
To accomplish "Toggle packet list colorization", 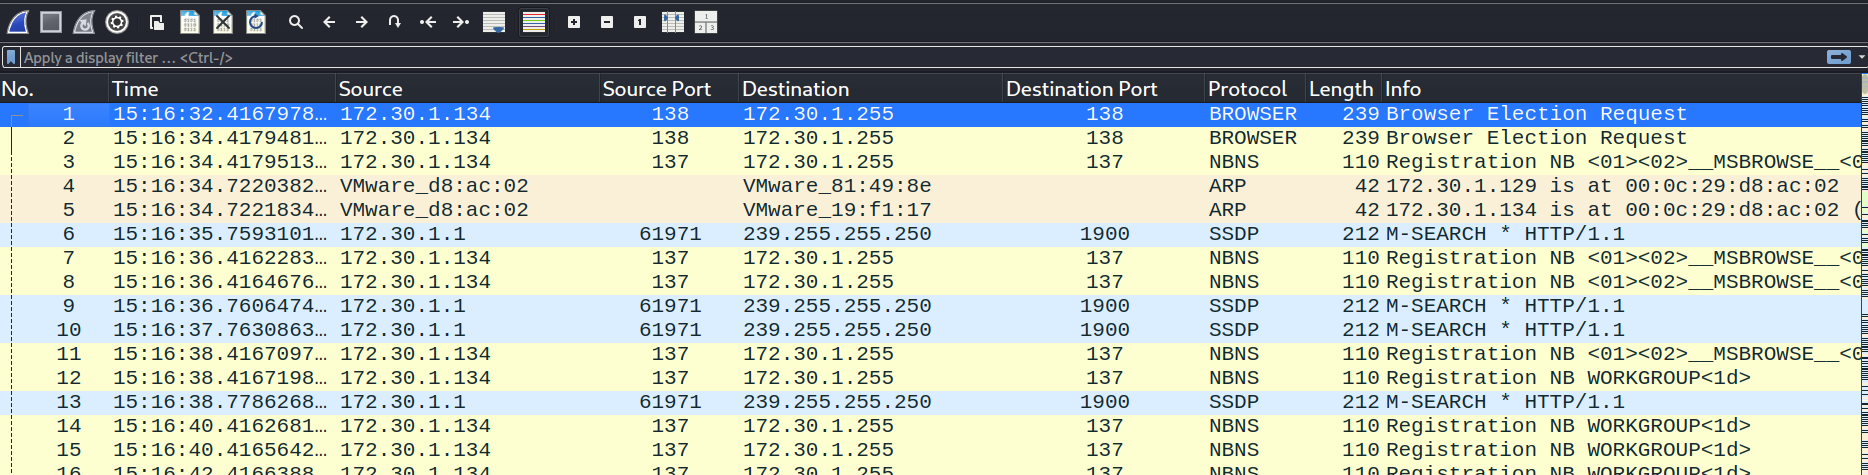I will pos(534,22).
